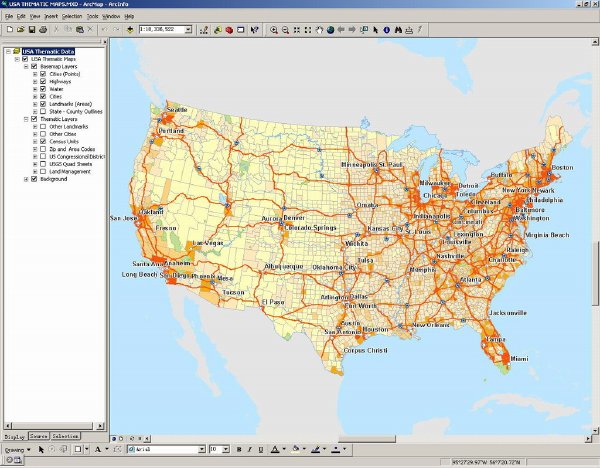Click the Add Data button

pyautogui.click(x=130, y=29)
